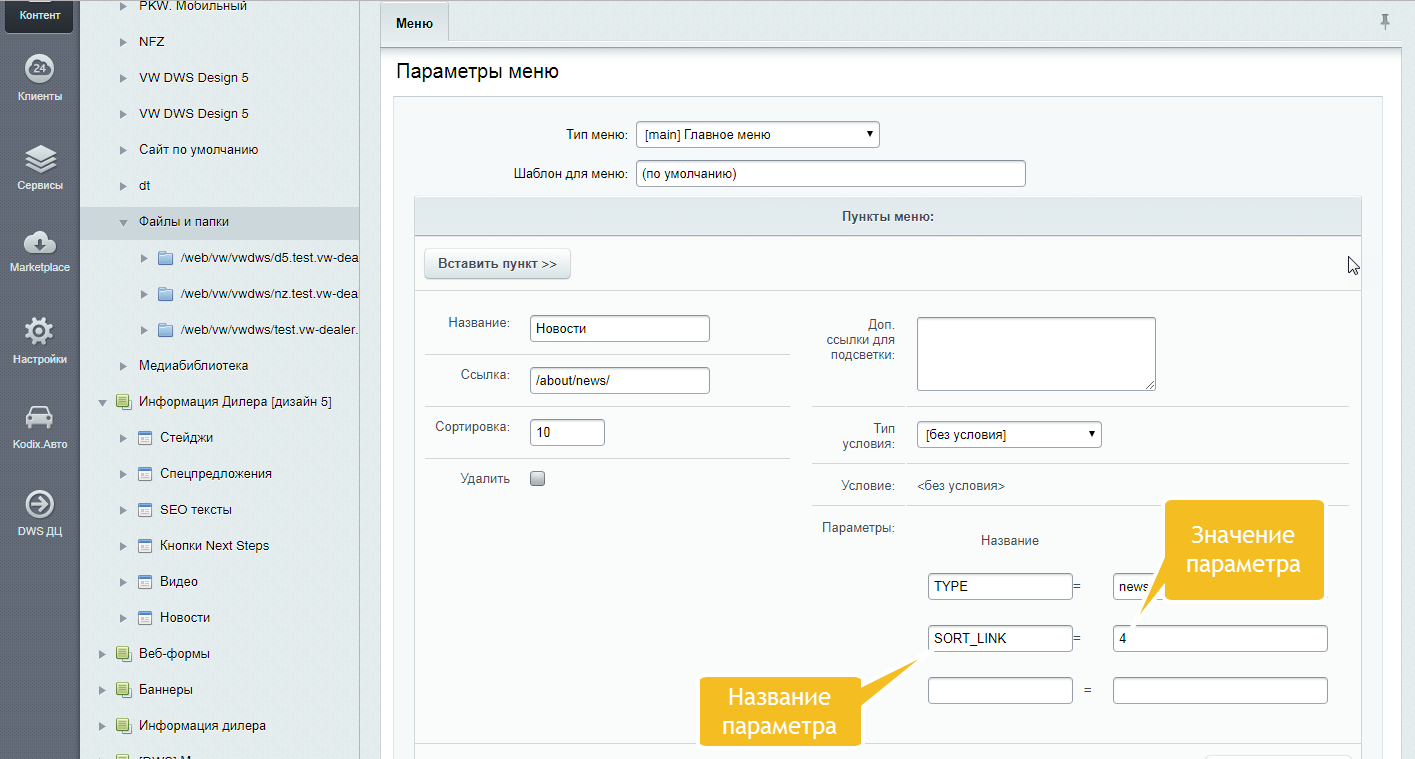This screenshot has height=759, width=1415.
Task: Collapse Информация Дилера [дизайн 5] node
Action: (x=102, y=402)
